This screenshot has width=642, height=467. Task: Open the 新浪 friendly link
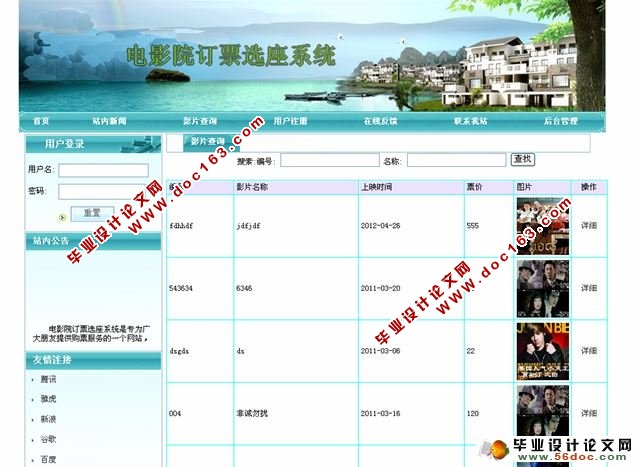coord(48,420)
